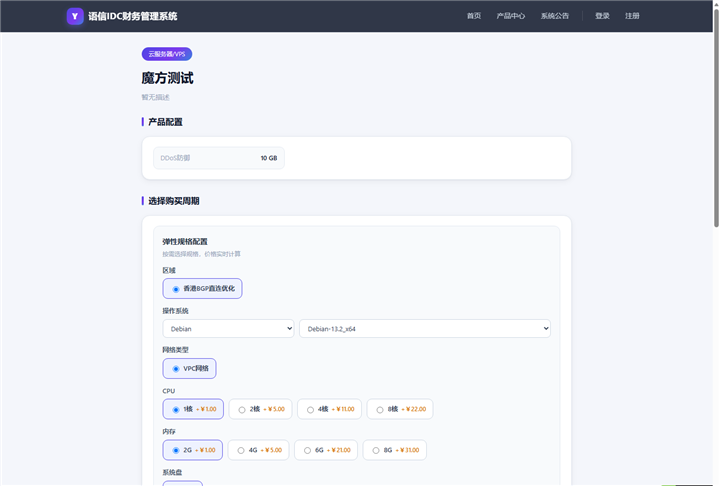Image resolution: width=720 pixels, height=486 pixels.
Task: Select the 8核 CPU option
Action: [400, 409]
